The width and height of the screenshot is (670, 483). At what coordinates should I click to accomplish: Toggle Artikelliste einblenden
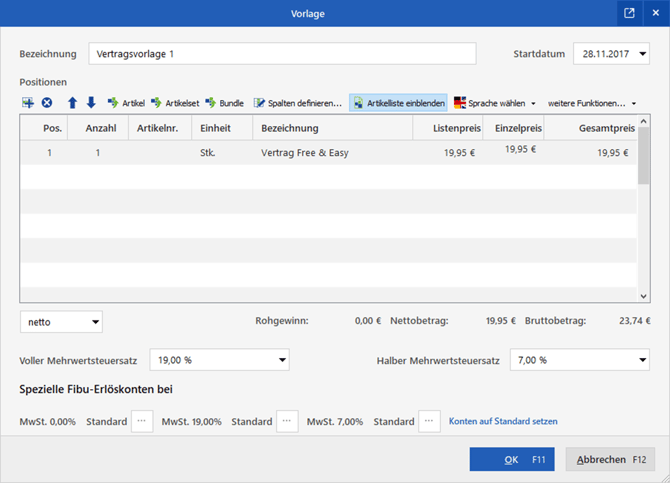click(398, 103)
